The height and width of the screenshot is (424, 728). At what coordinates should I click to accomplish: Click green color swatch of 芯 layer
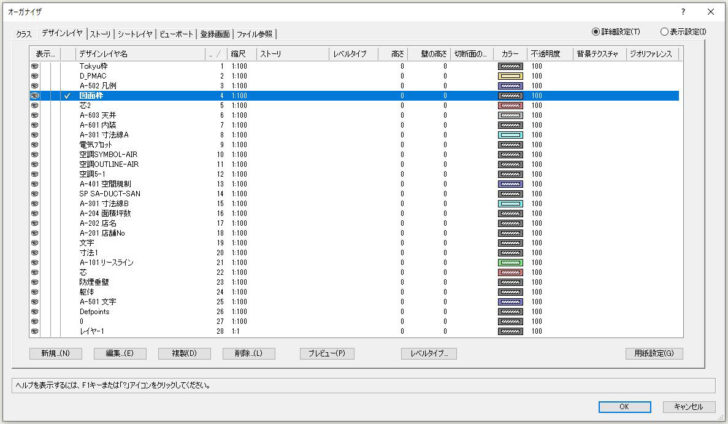click(x=511, y=272)
